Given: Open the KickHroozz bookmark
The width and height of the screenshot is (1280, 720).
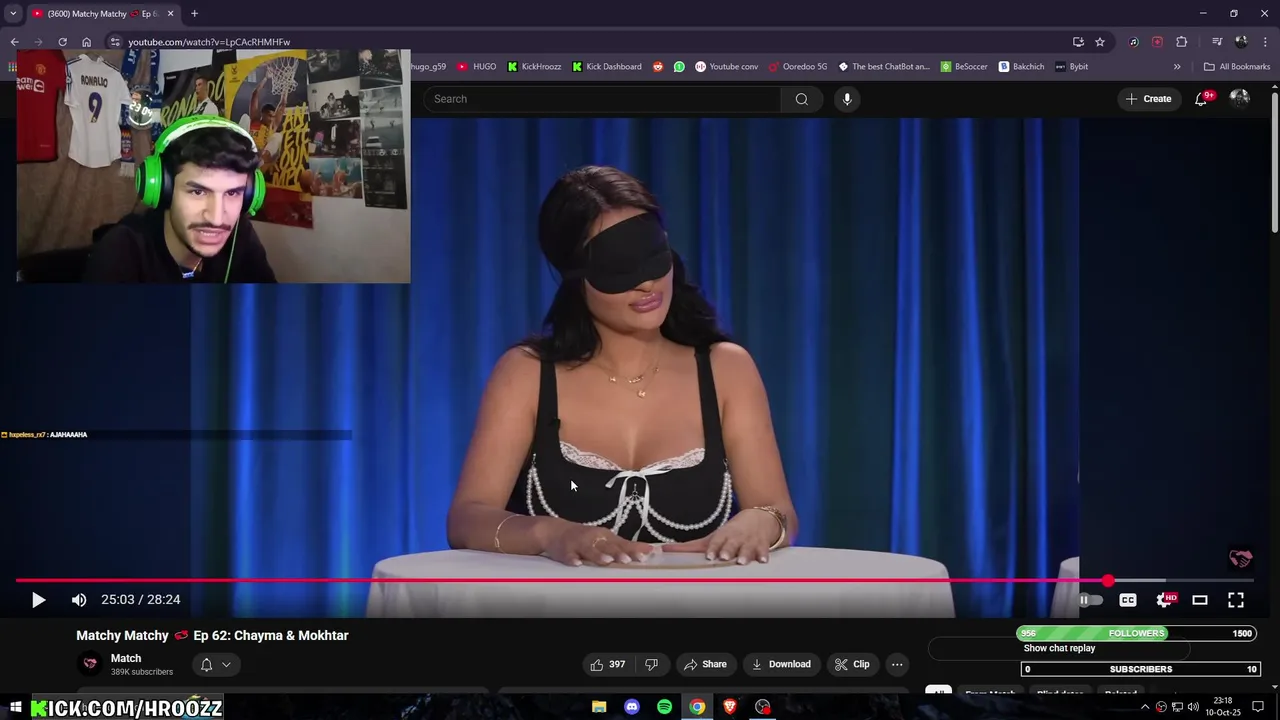Looking at the screenshot, I should (534, 67).
